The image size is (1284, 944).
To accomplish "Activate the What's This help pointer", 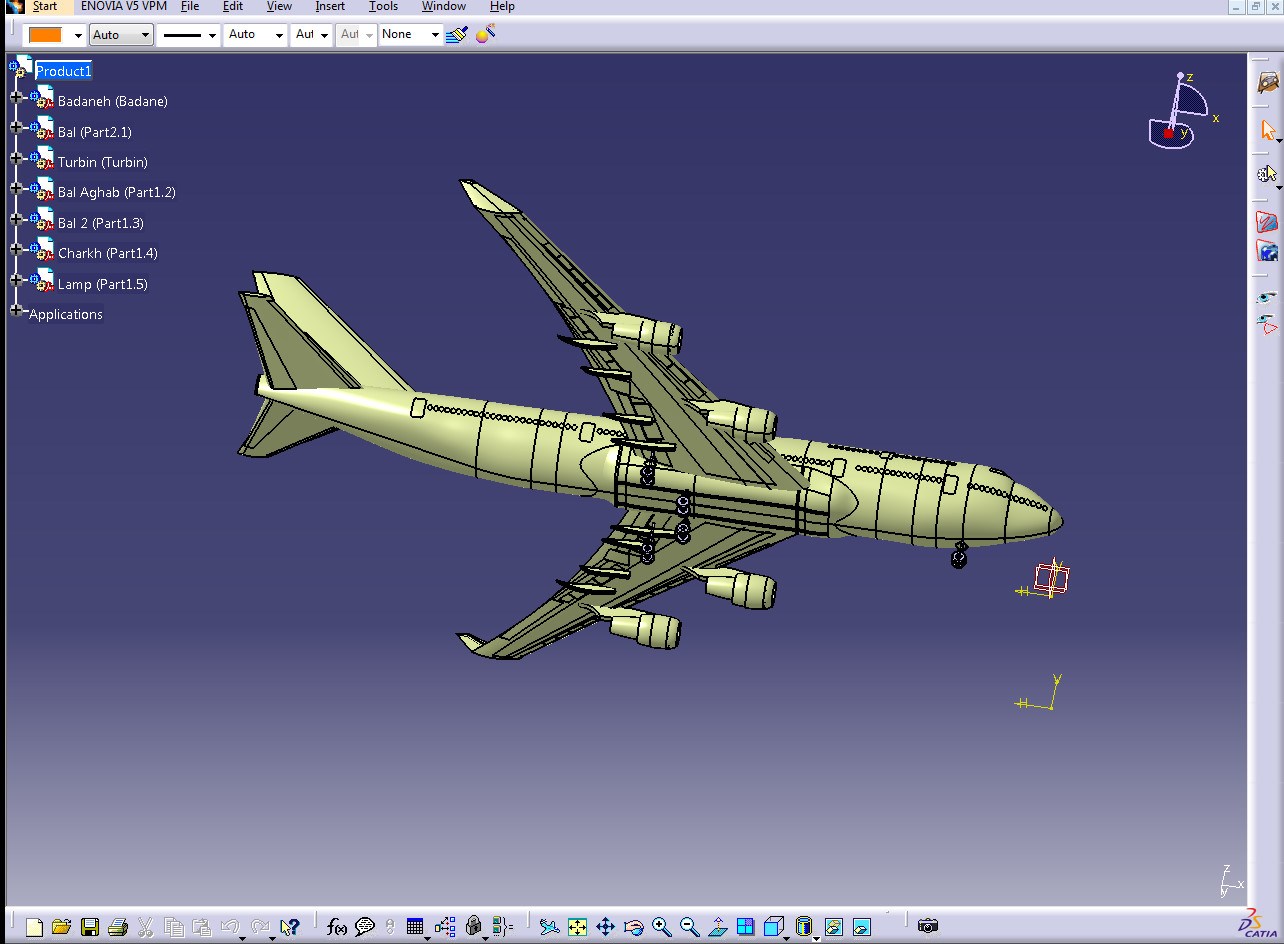I will [x=290, y=927].
